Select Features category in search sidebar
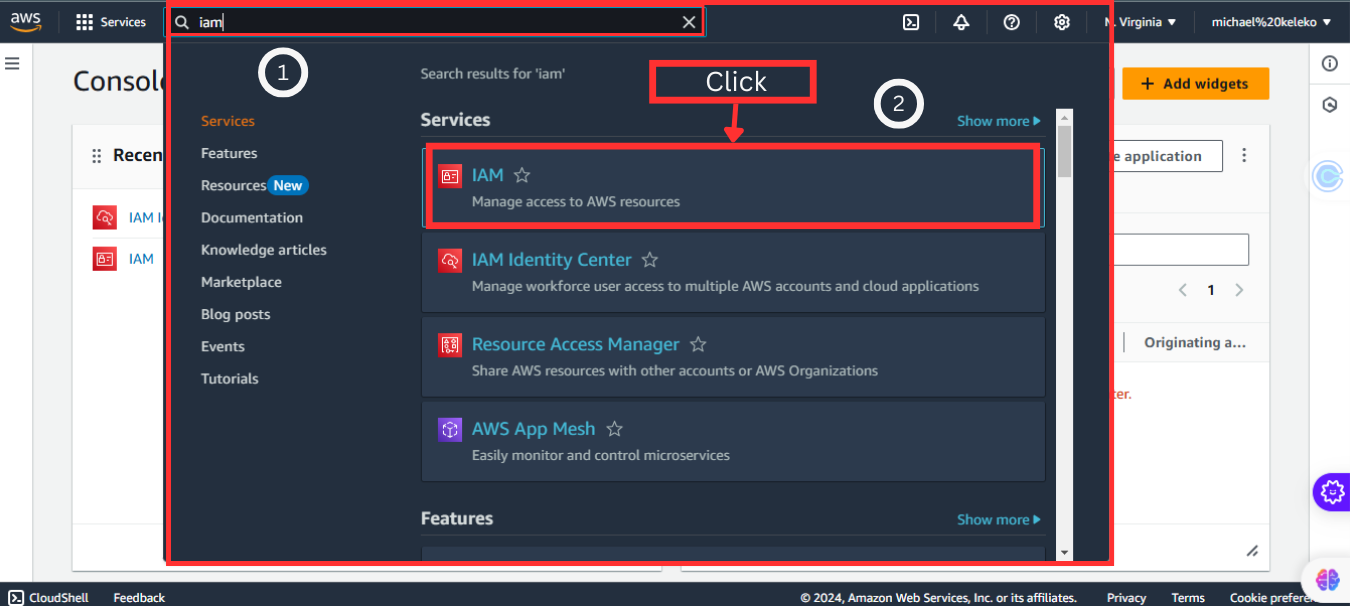This screenshot has height=606, width=1350. [x=229, y=153]
